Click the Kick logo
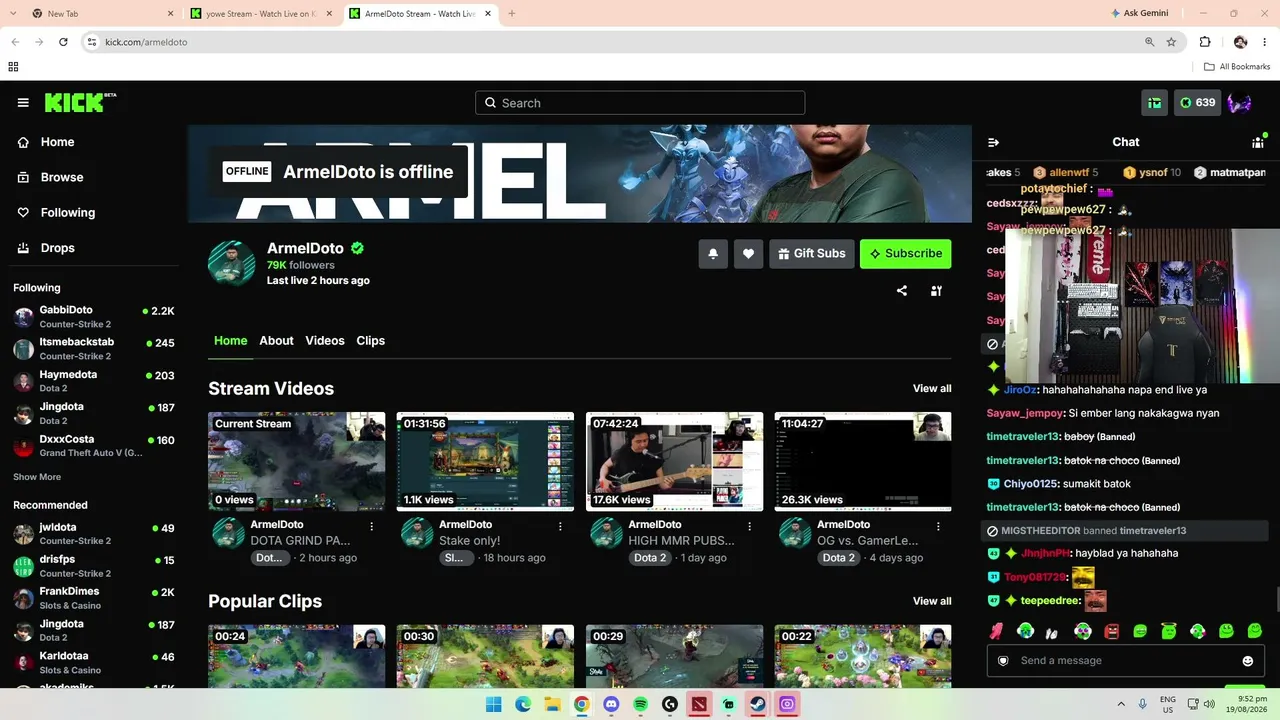Screen dimensions: 1280x720 point(80,102)
